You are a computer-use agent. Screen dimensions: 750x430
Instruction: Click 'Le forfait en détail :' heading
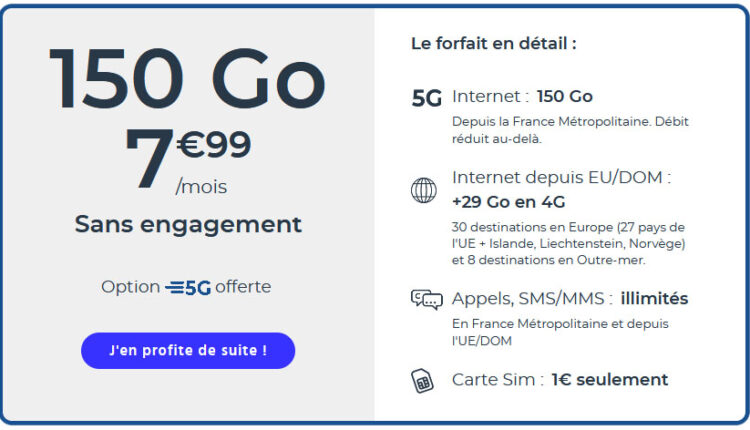[494, 44]
